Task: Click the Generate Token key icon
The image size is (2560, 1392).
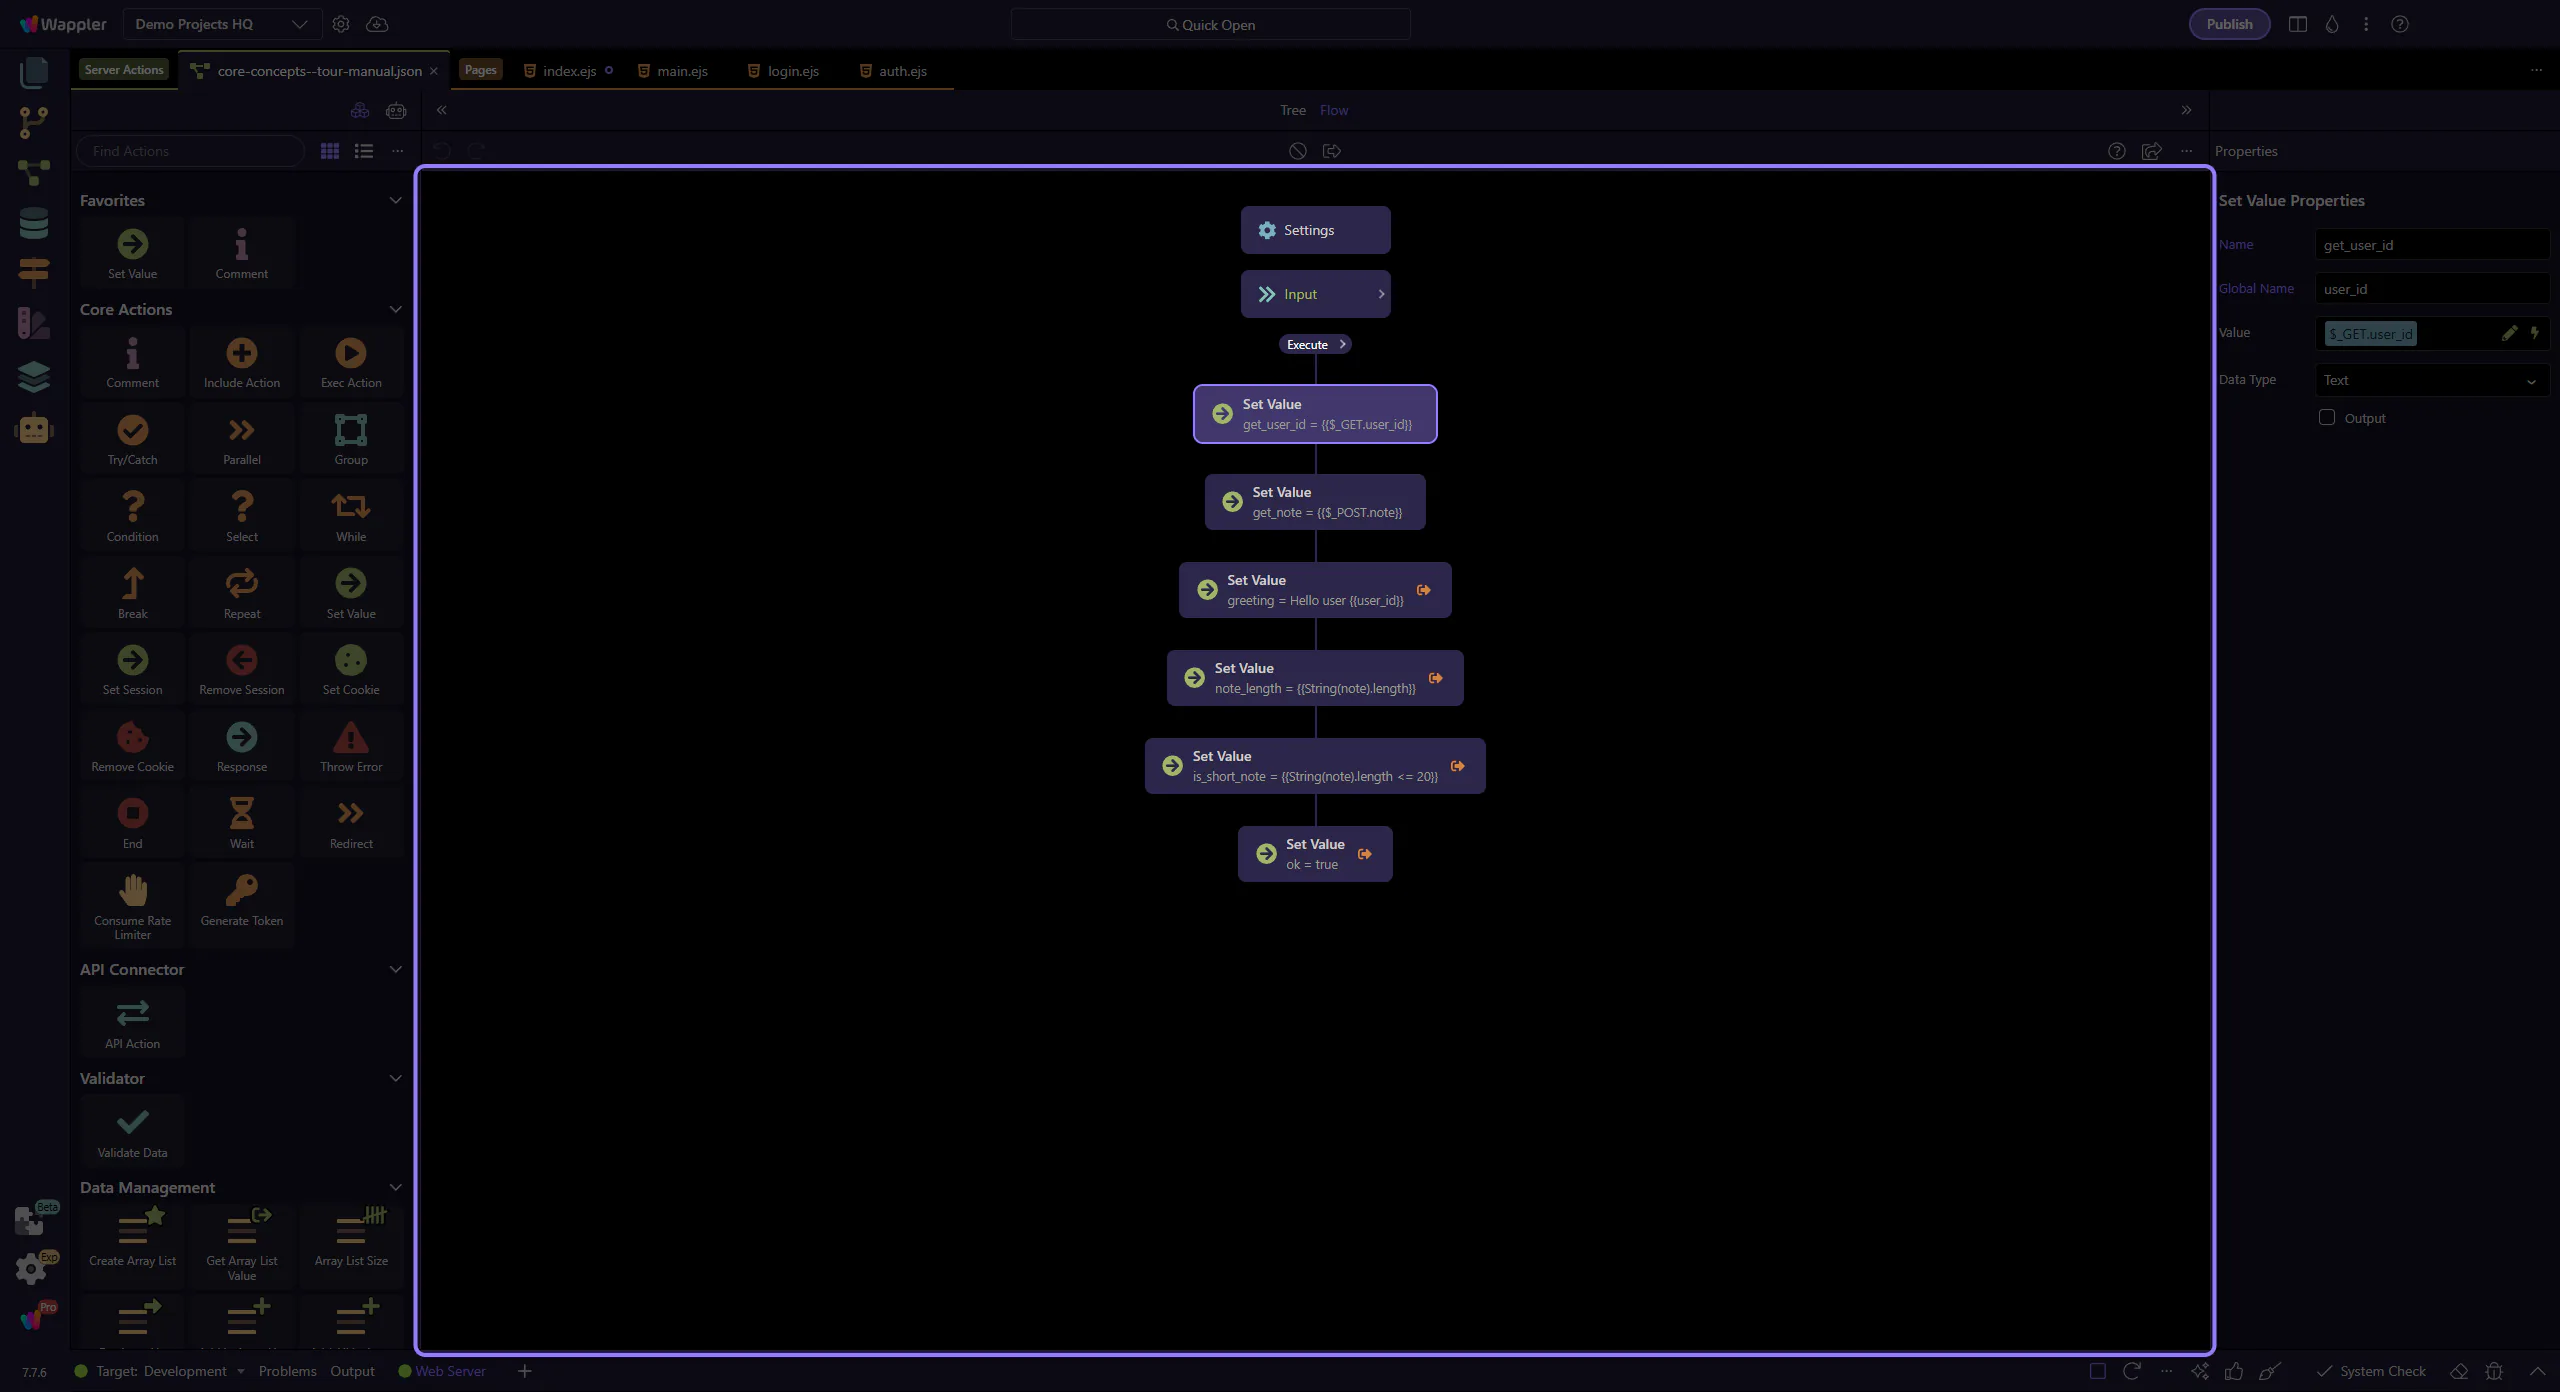Action: pos(241,890)
